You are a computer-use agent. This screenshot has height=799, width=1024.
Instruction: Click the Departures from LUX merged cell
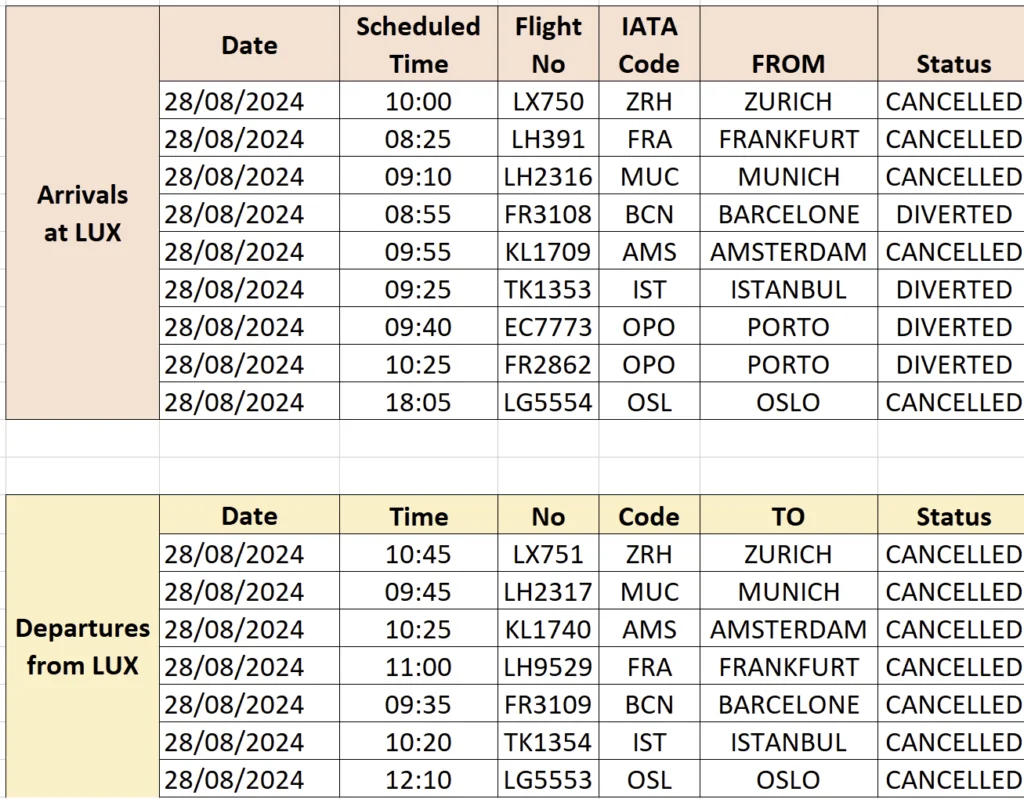82,646
